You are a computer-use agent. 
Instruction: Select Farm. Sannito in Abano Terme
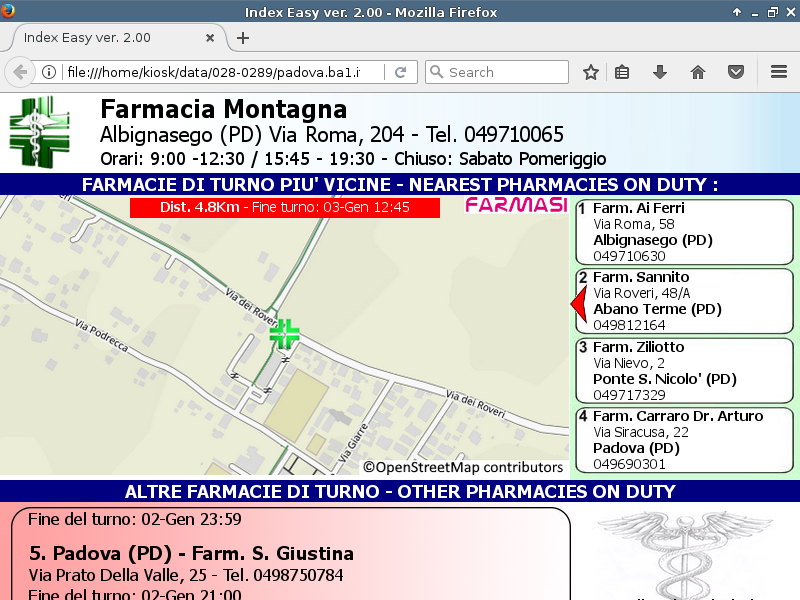click(x=684, y=301)
